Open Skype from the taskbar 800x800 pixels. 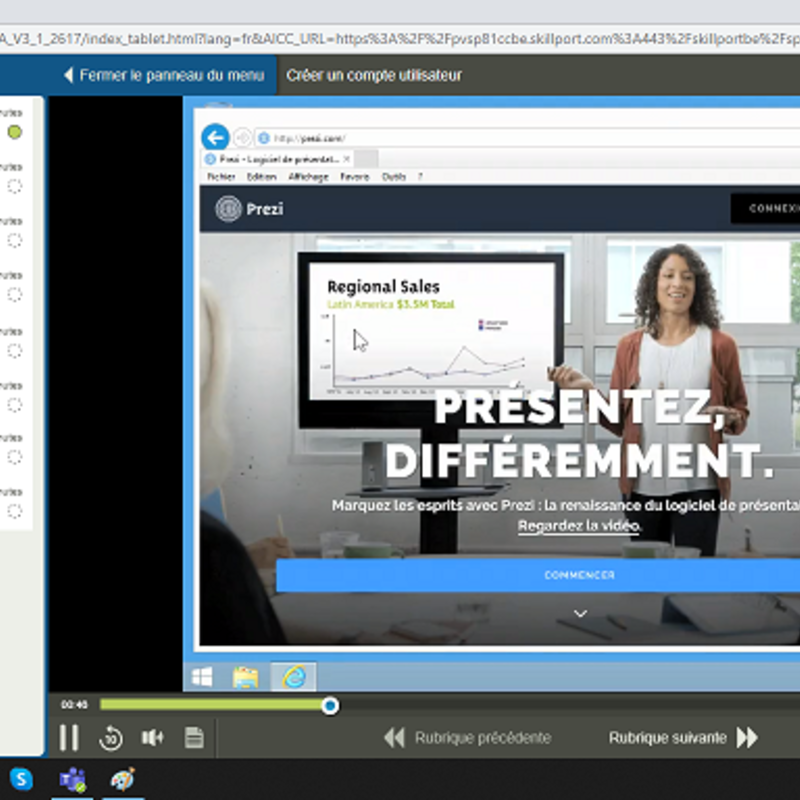point(21,779)
